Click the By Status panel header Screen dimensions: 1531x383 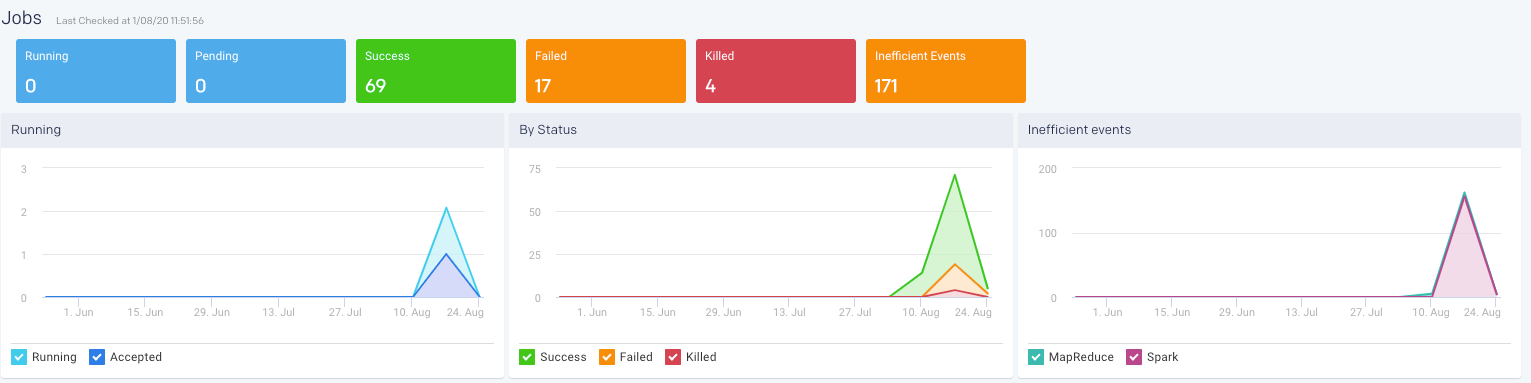[760, 130]
